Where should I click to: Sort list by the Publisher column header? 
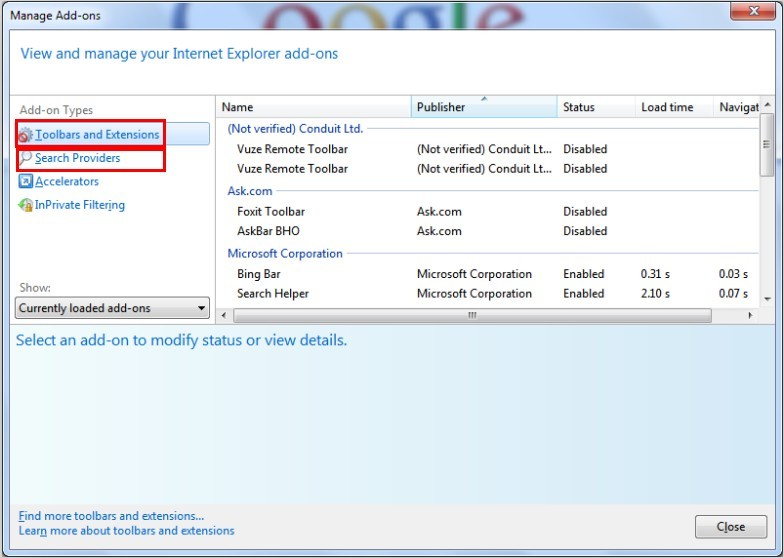click(484, 107)
